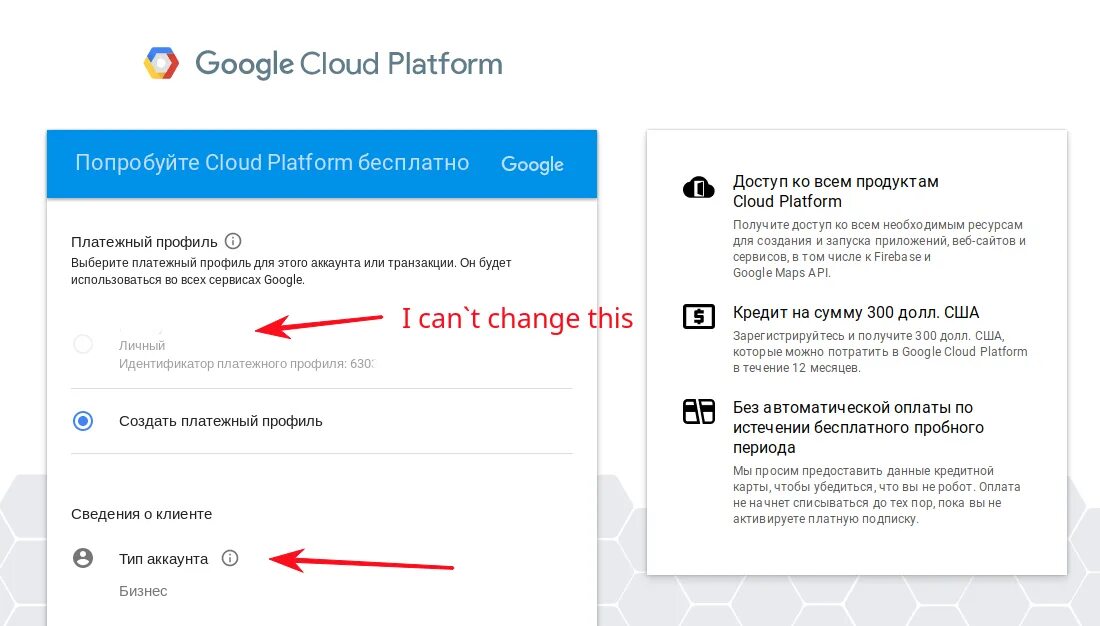Viewport: 1100px width, 626px height.
Task: Click the Платежный профиль heading
Action: pyautogui.click(x=144, y=242)
